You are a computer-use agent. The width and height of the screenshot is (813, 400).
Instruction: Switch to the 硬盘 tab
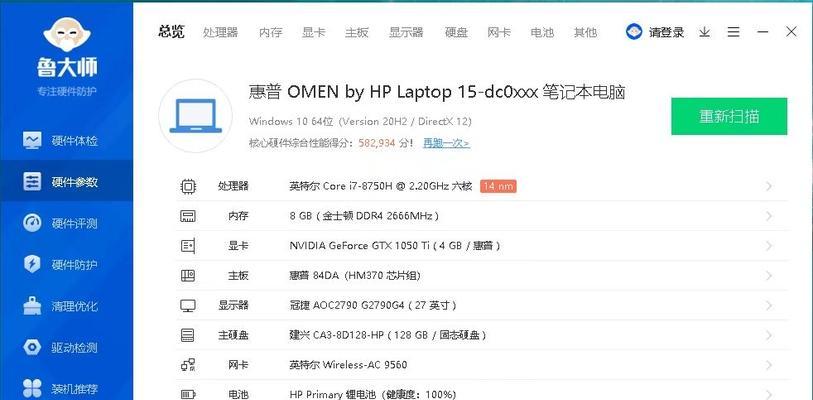pyautogui.click(x=456, y=32)
